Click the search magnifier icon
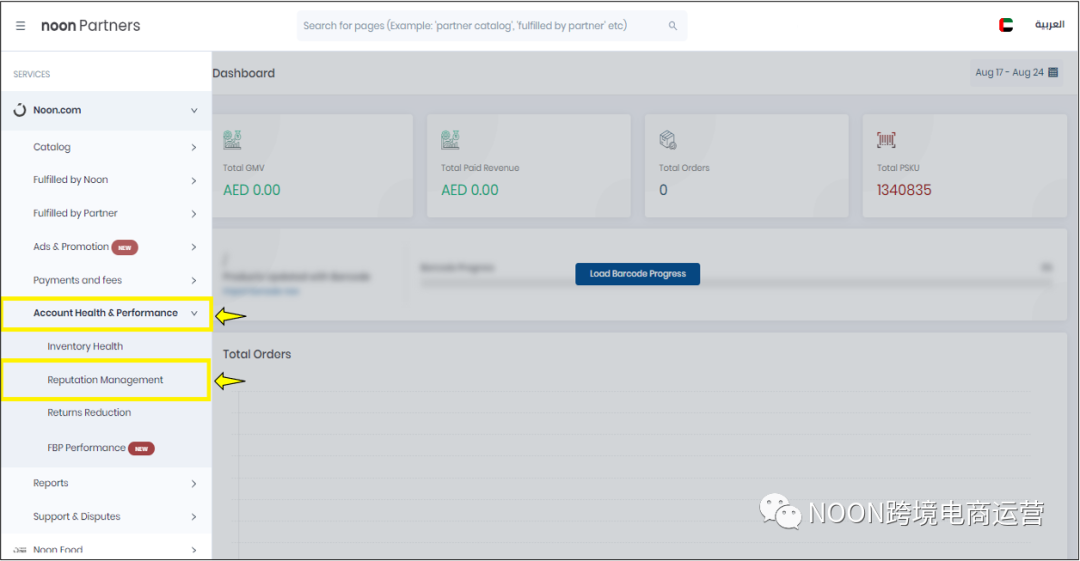Viewport: 1080px width, 561px height. tap(672, 26)
